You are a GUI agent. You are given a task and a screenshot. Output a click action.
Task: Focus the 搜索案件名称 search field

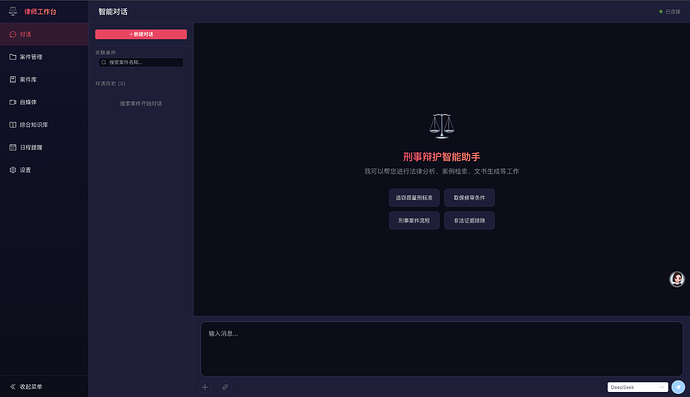point(141,62)
